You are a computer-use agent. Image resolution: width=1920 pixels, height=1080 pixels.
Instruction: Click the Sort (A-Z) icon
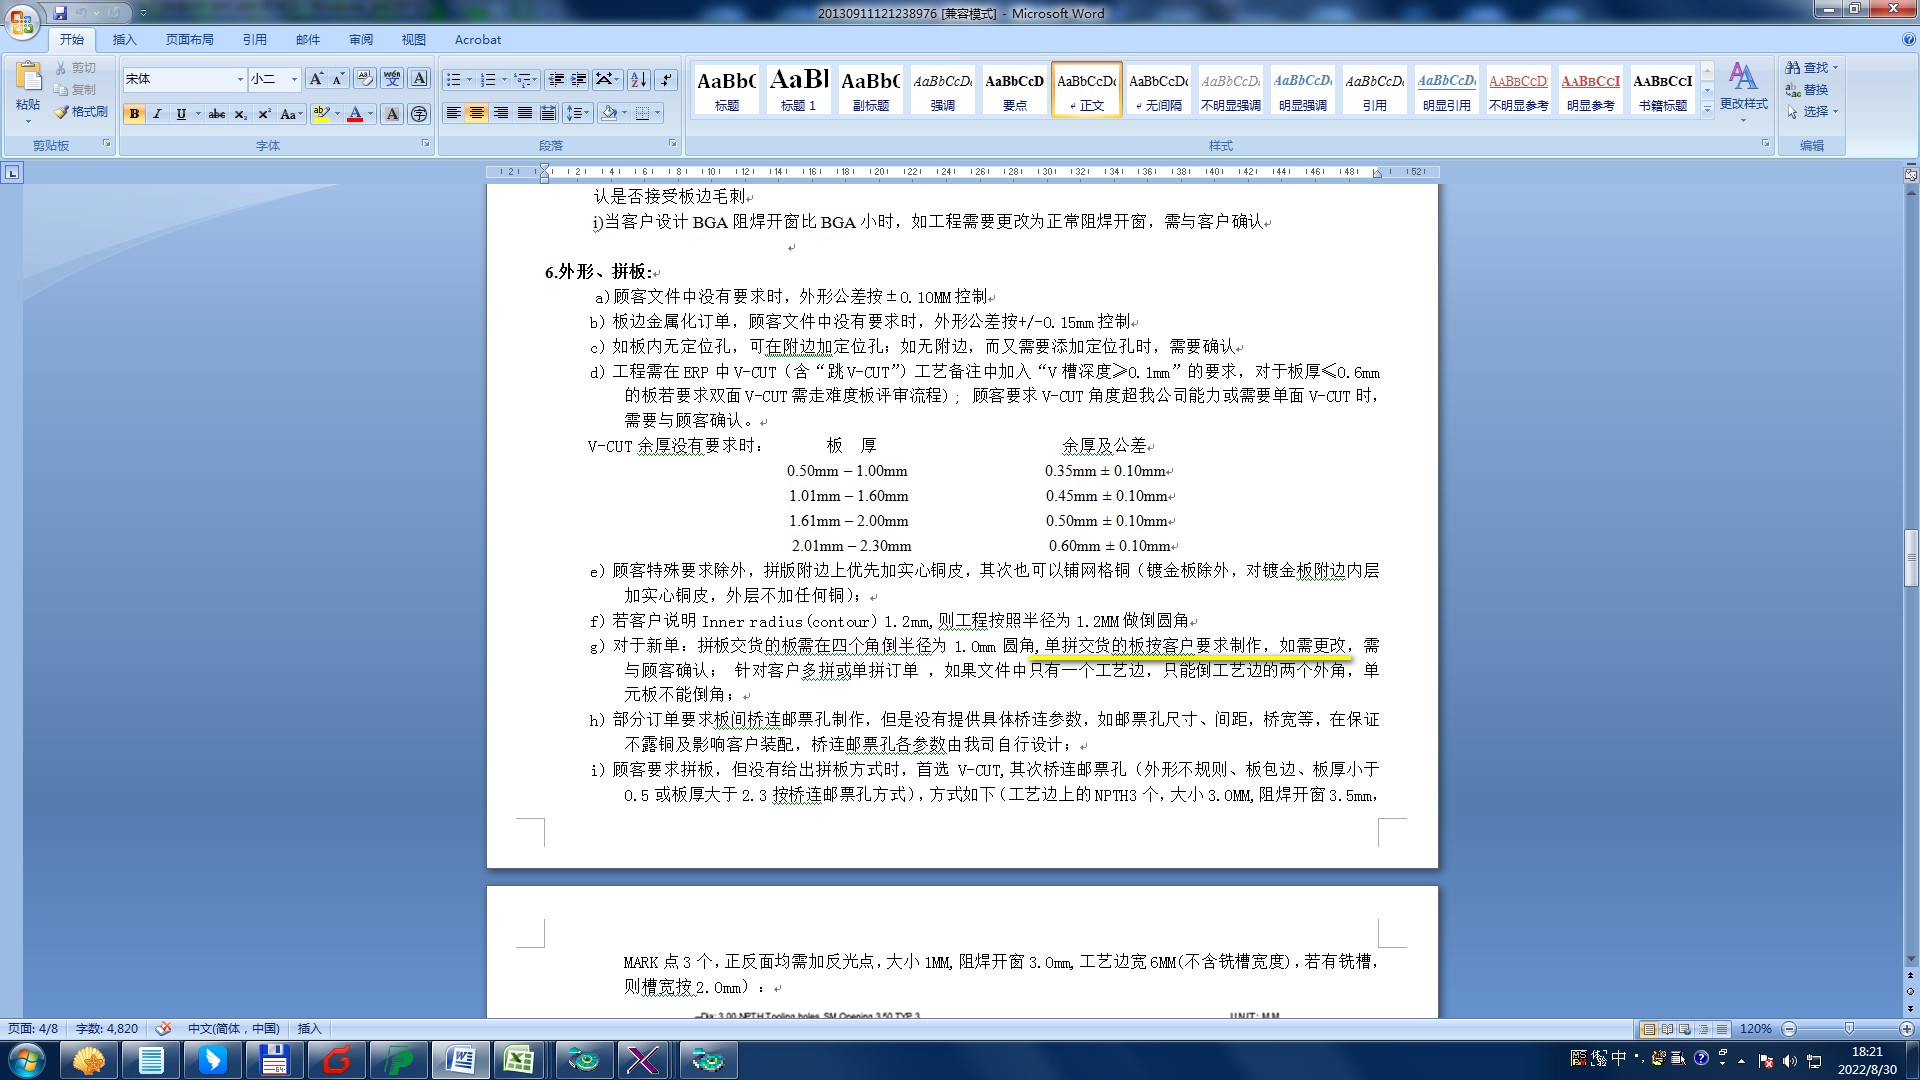pos(638,79)
